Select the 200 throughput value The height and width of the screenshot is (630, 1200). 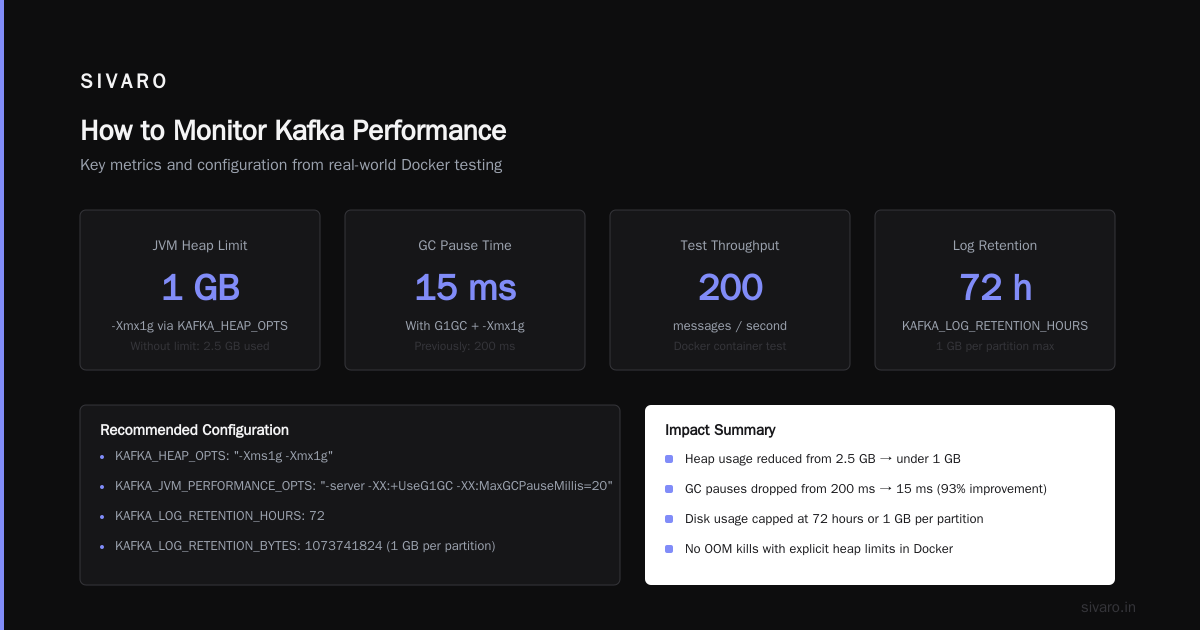click(730, 287)
